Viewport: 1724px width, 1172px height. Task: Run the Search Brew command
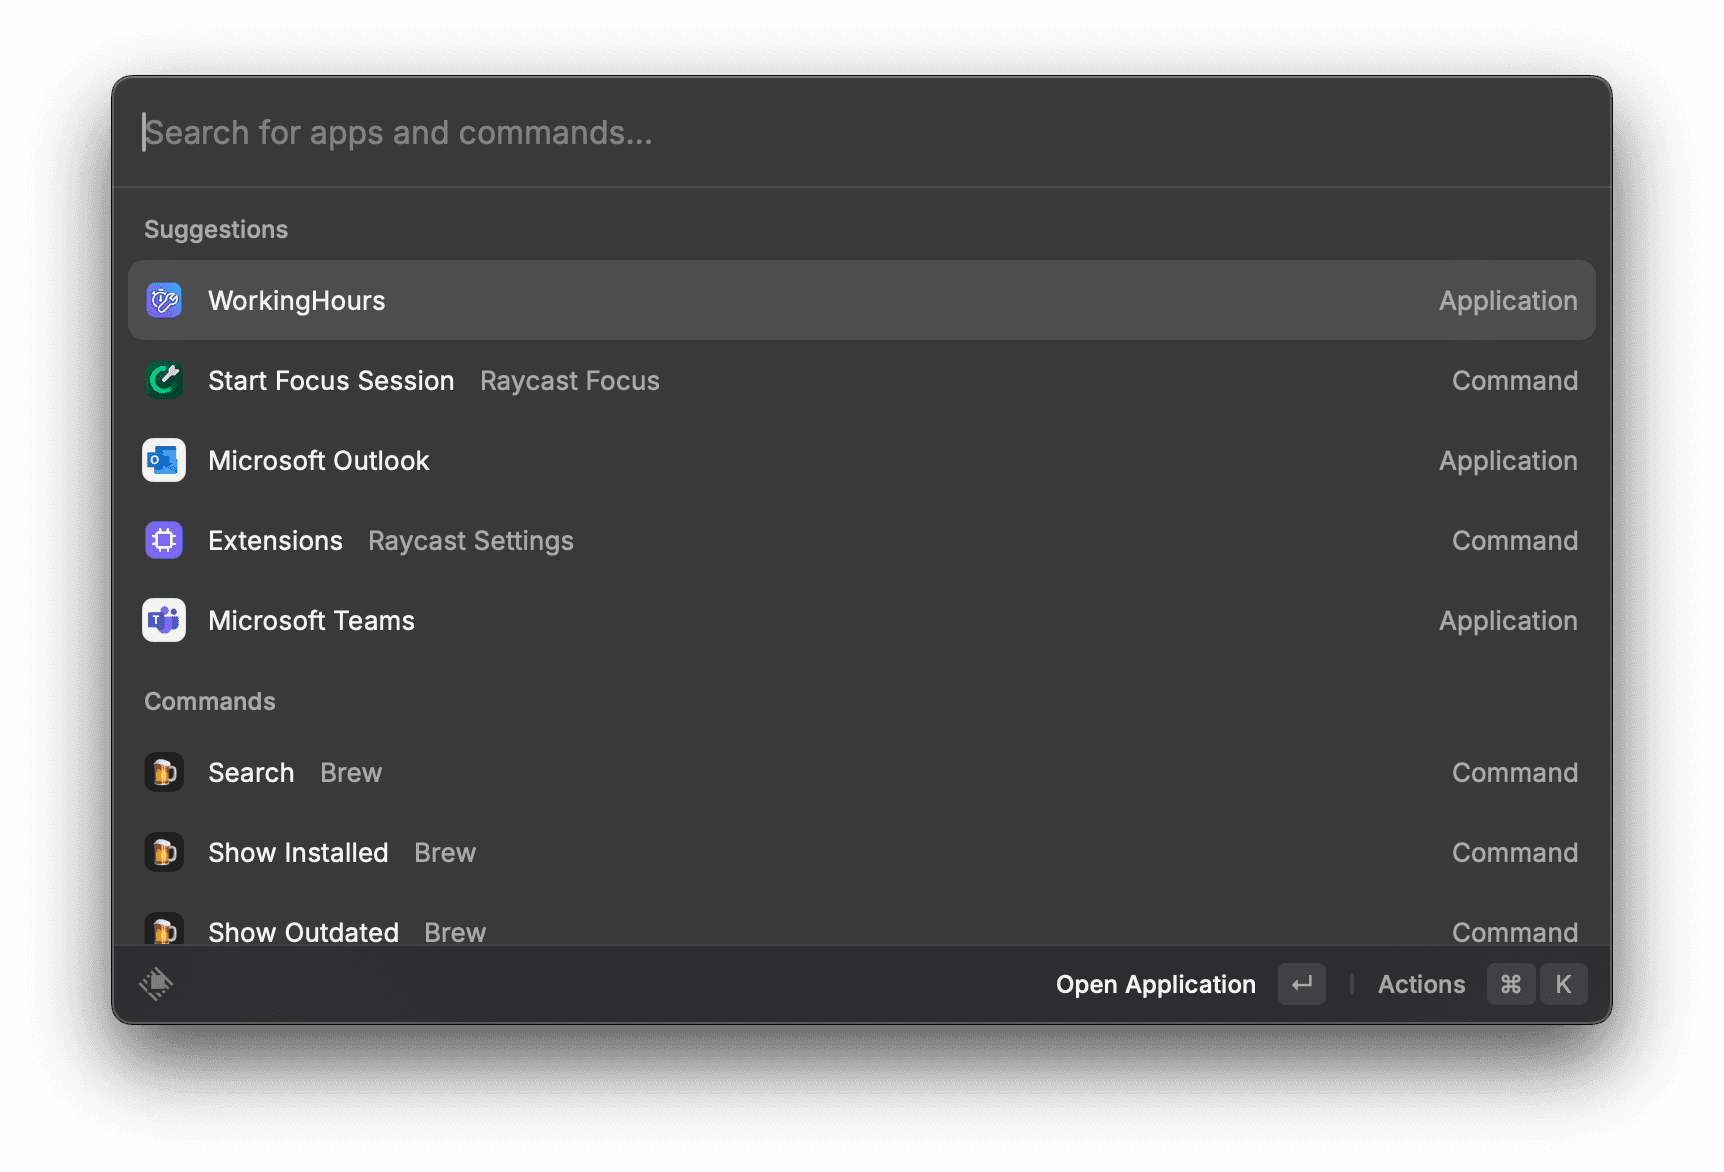click(x=250, y=771)
